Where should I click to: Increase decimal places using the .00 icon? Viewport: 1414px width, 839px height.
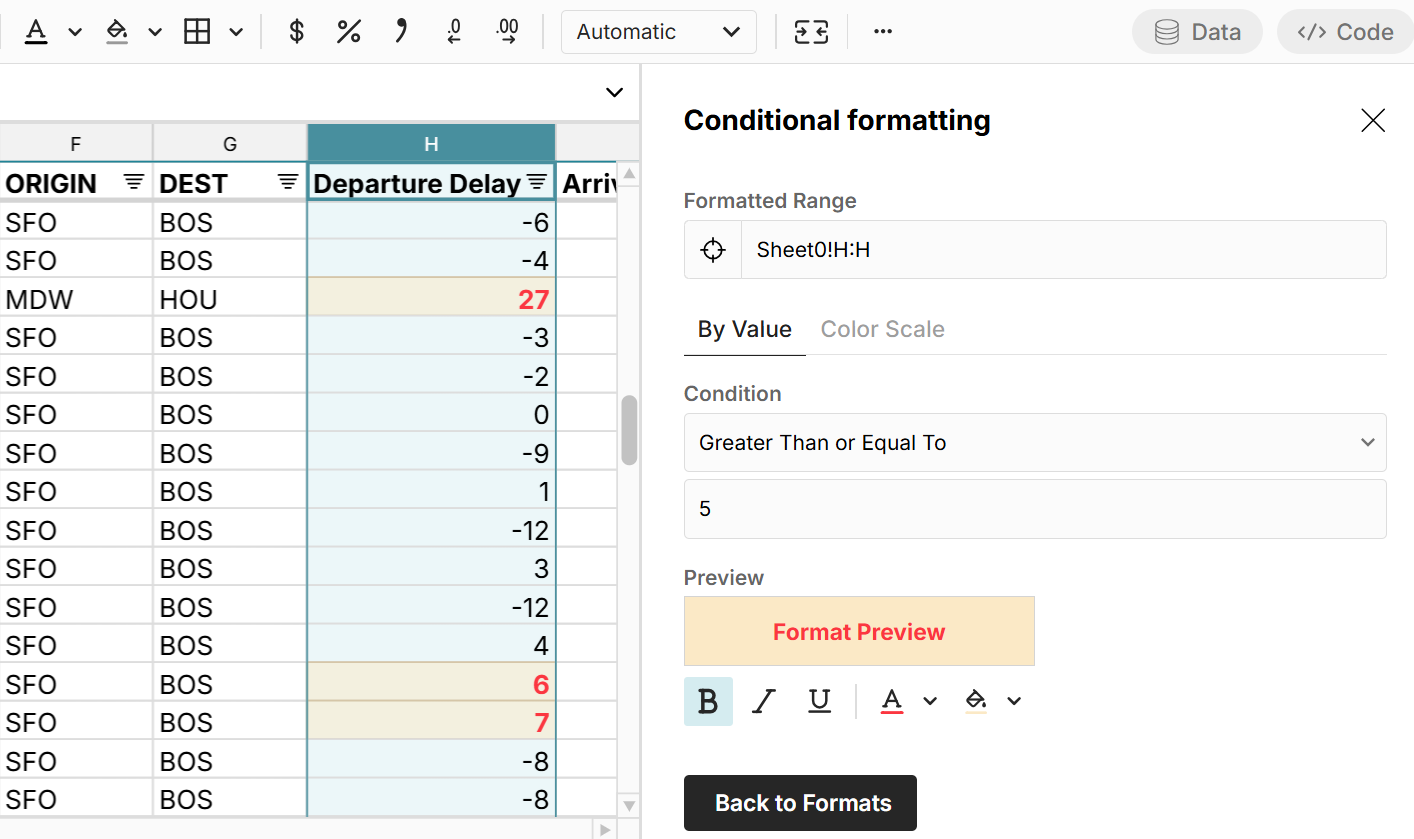(x=506, y=31)
